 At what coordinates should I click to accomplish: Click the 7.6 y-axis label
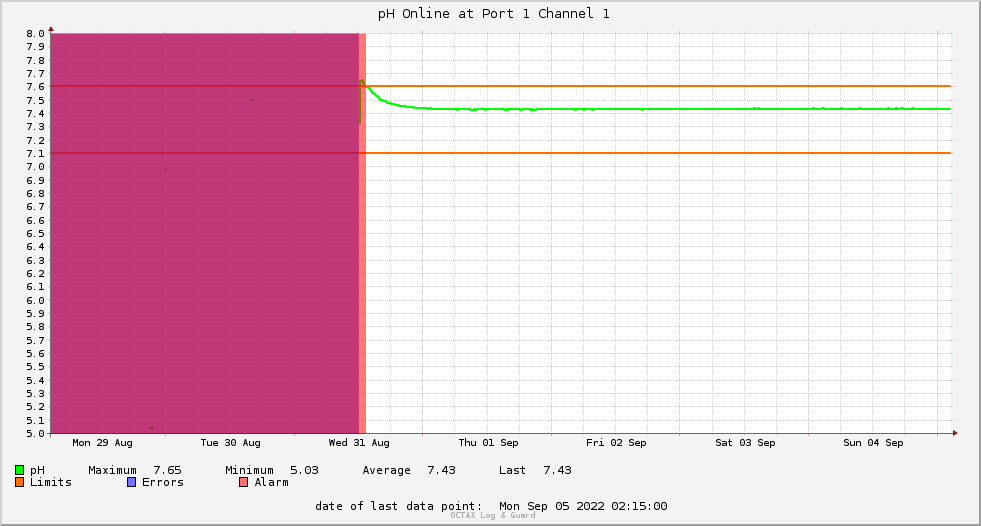click(36, 87)
